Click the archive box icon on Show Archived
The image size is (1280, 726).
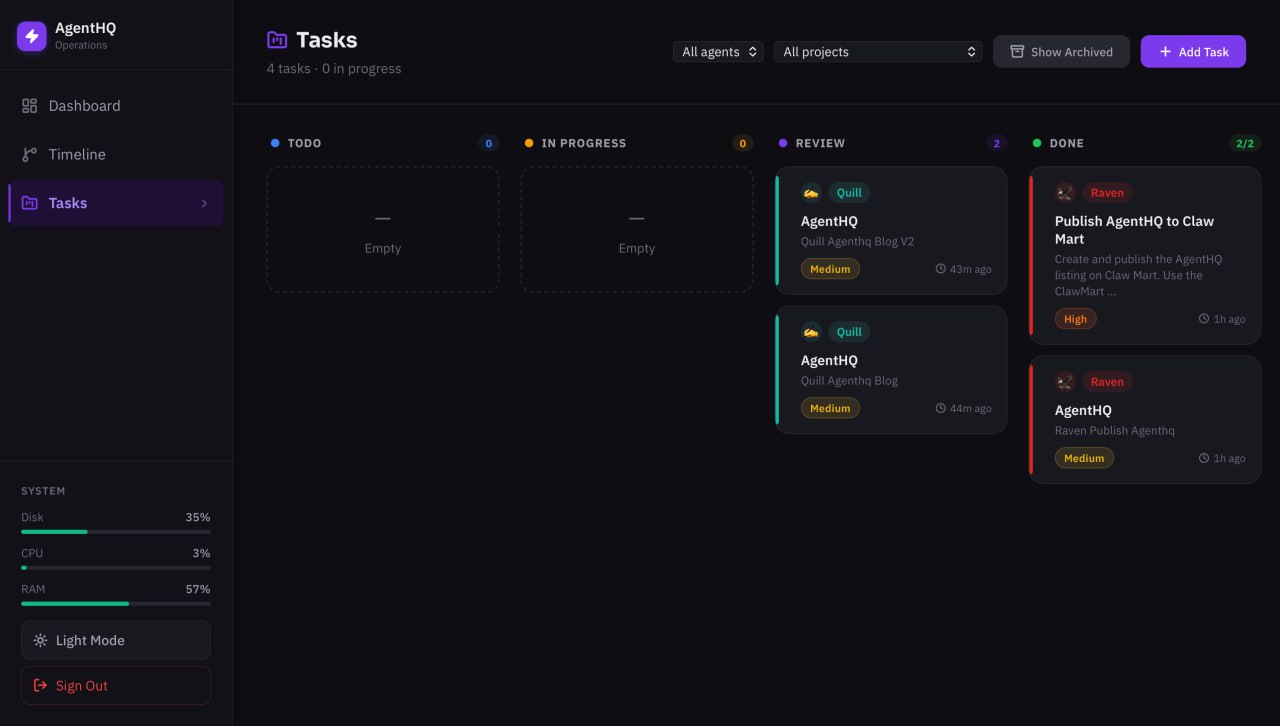[x=1018, y=51]
